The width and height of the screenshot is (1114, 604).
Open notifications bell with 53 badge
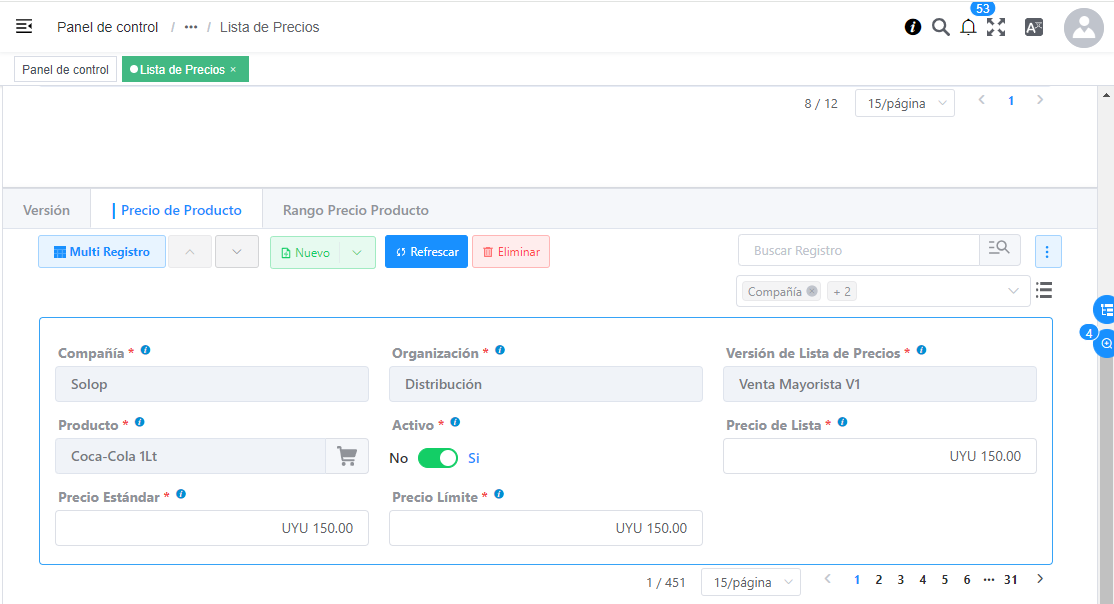(968, 28)
